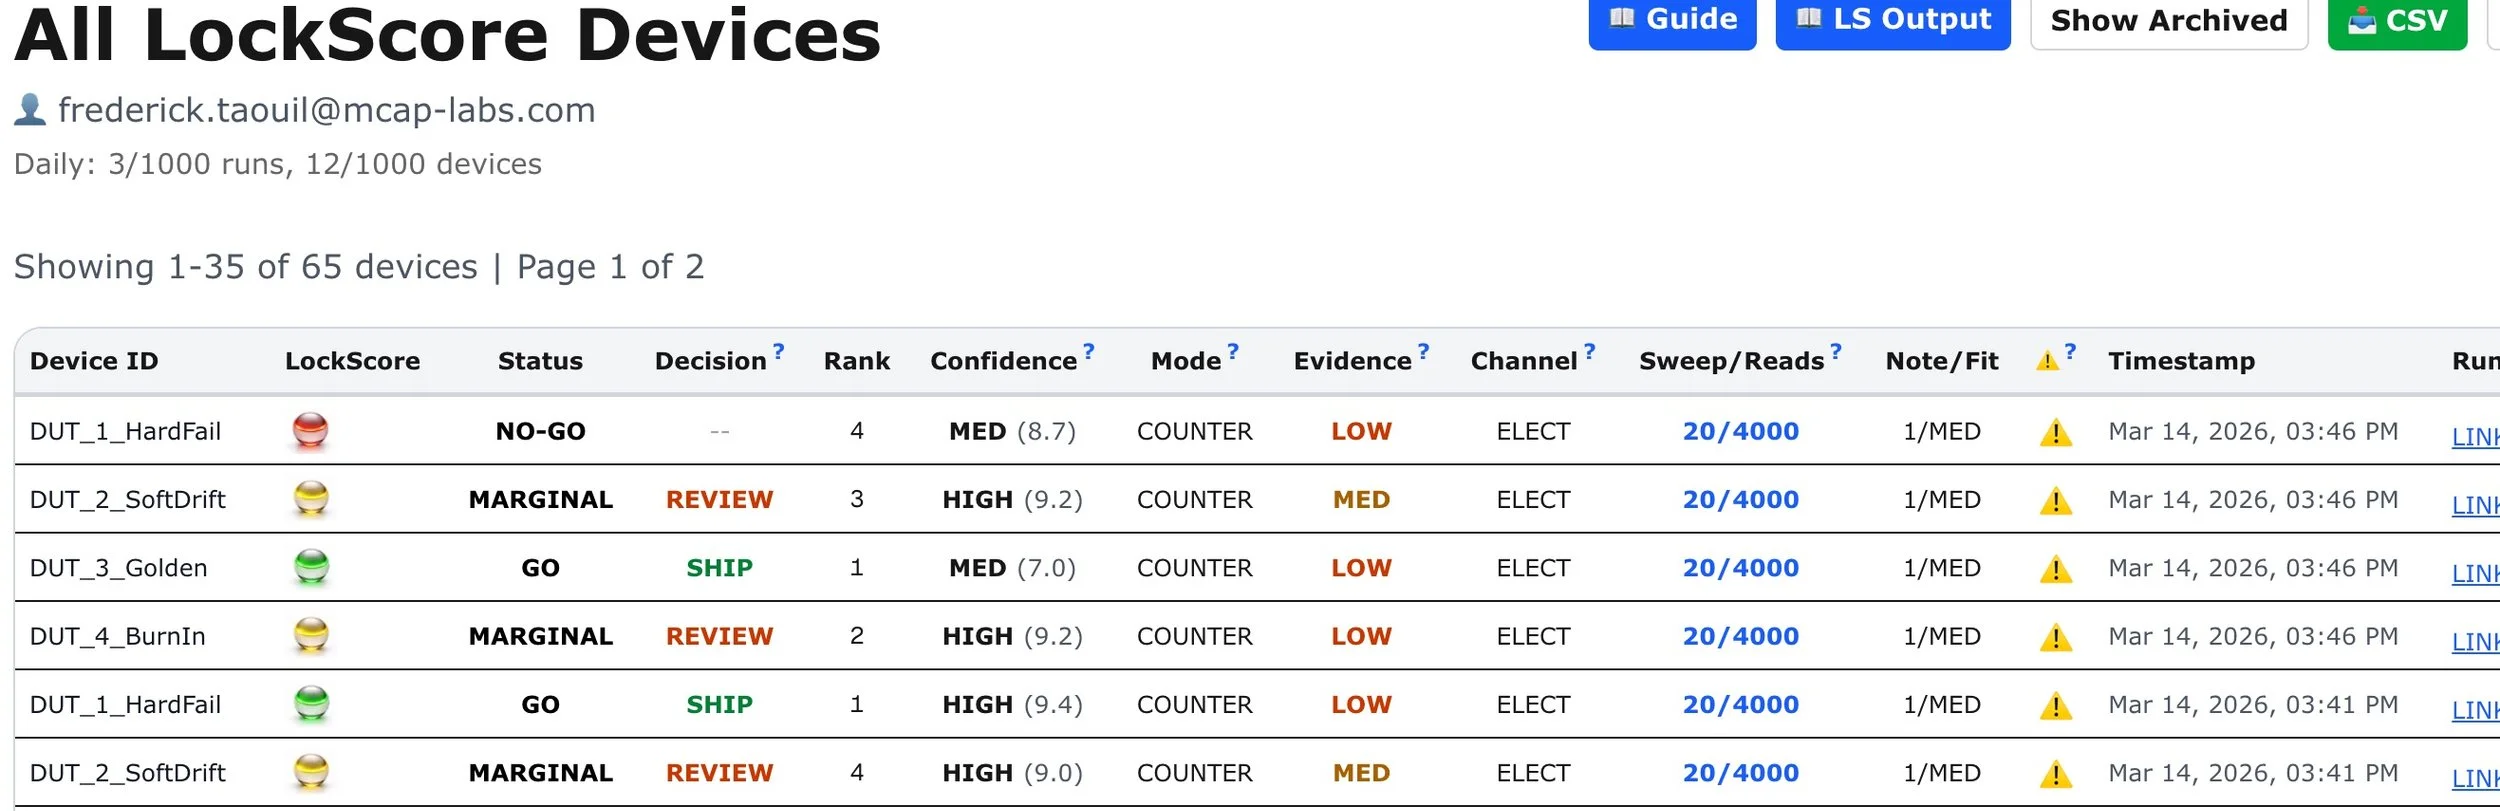The height and width of the screenshot is (811, 2500).
Task: Click the user profile icon beside the email
Action: 30,109
